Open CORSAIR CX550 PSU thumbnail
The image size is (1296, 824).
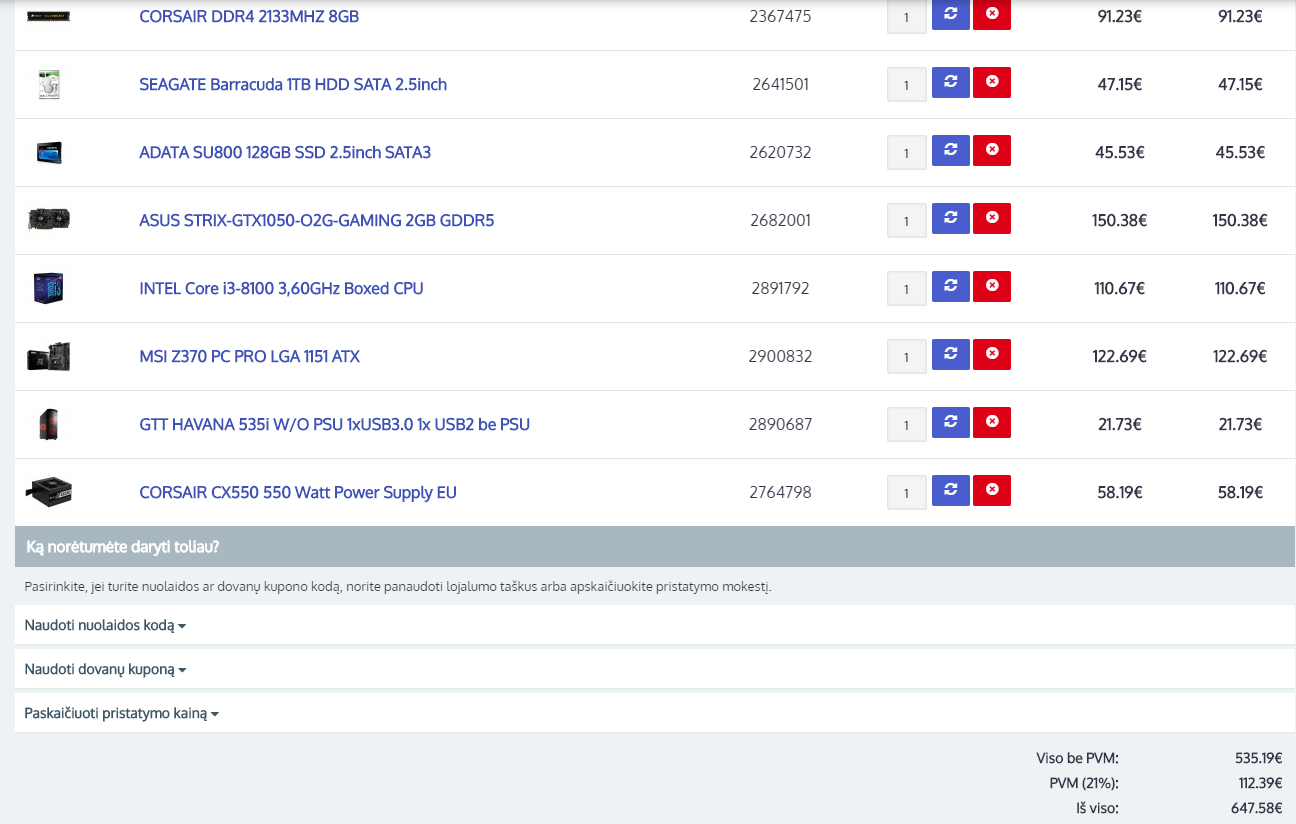click(49, 491)
